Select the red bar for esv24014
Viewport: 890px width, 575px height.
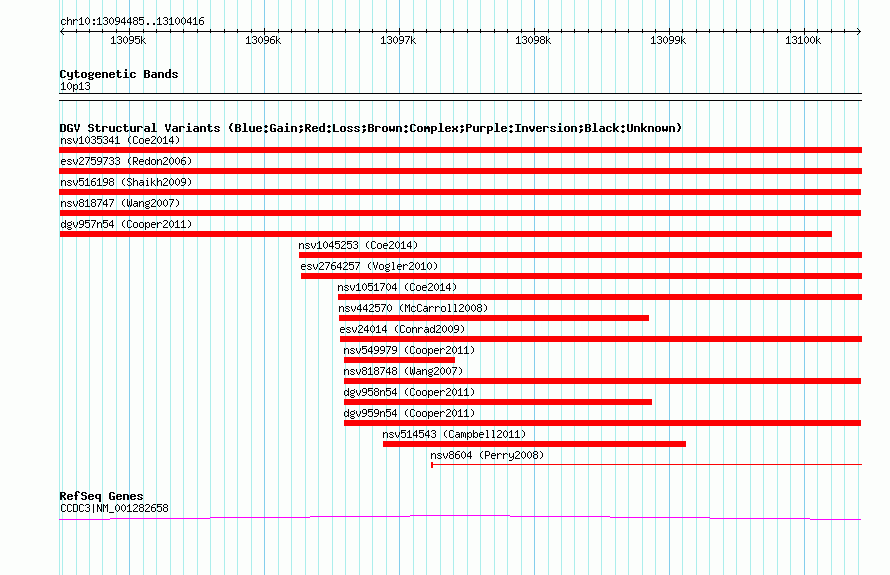point(601,339)
